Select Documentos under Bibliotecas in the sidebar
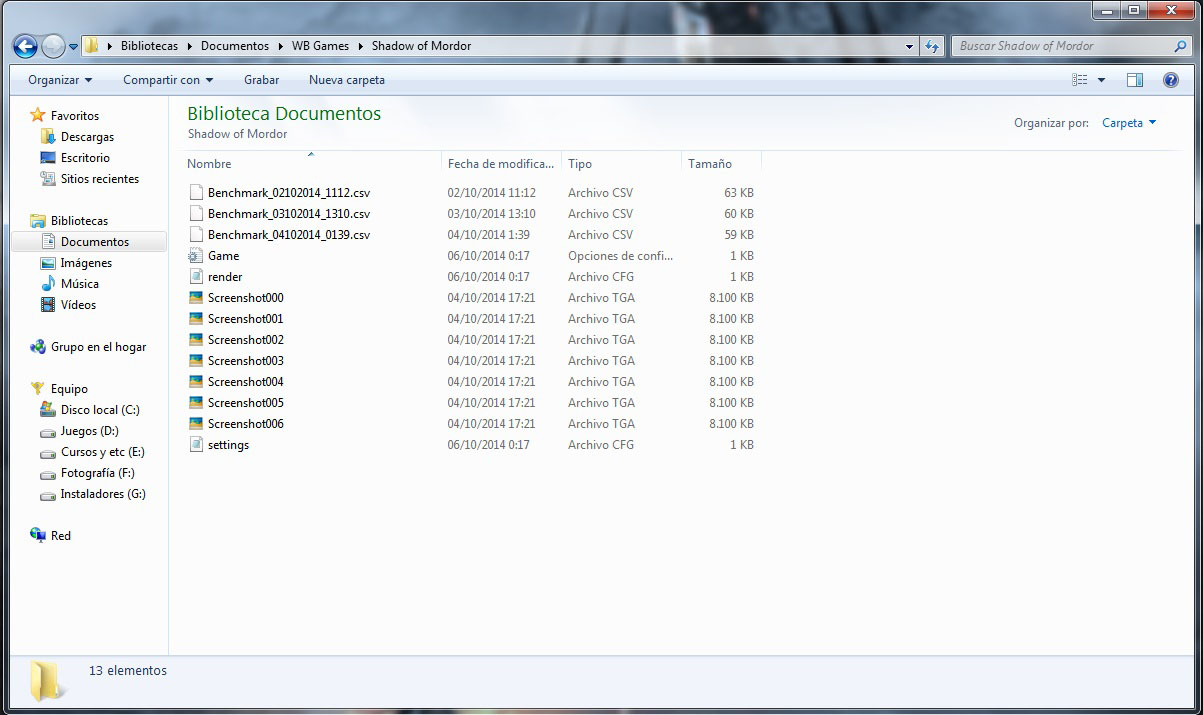Viewport: 1203px width, 715px height. point(94,242)
